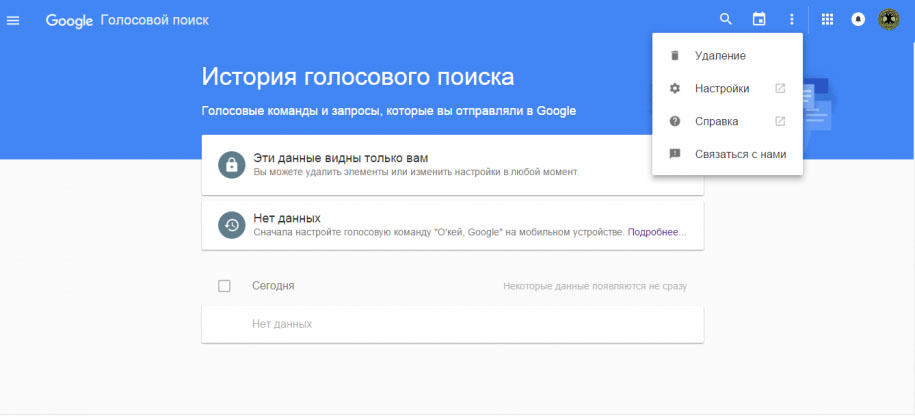Screen dimensions: 915x416
Task: Click Сначала настройте голосовую команду text
Action: click(x=439, y=232)
